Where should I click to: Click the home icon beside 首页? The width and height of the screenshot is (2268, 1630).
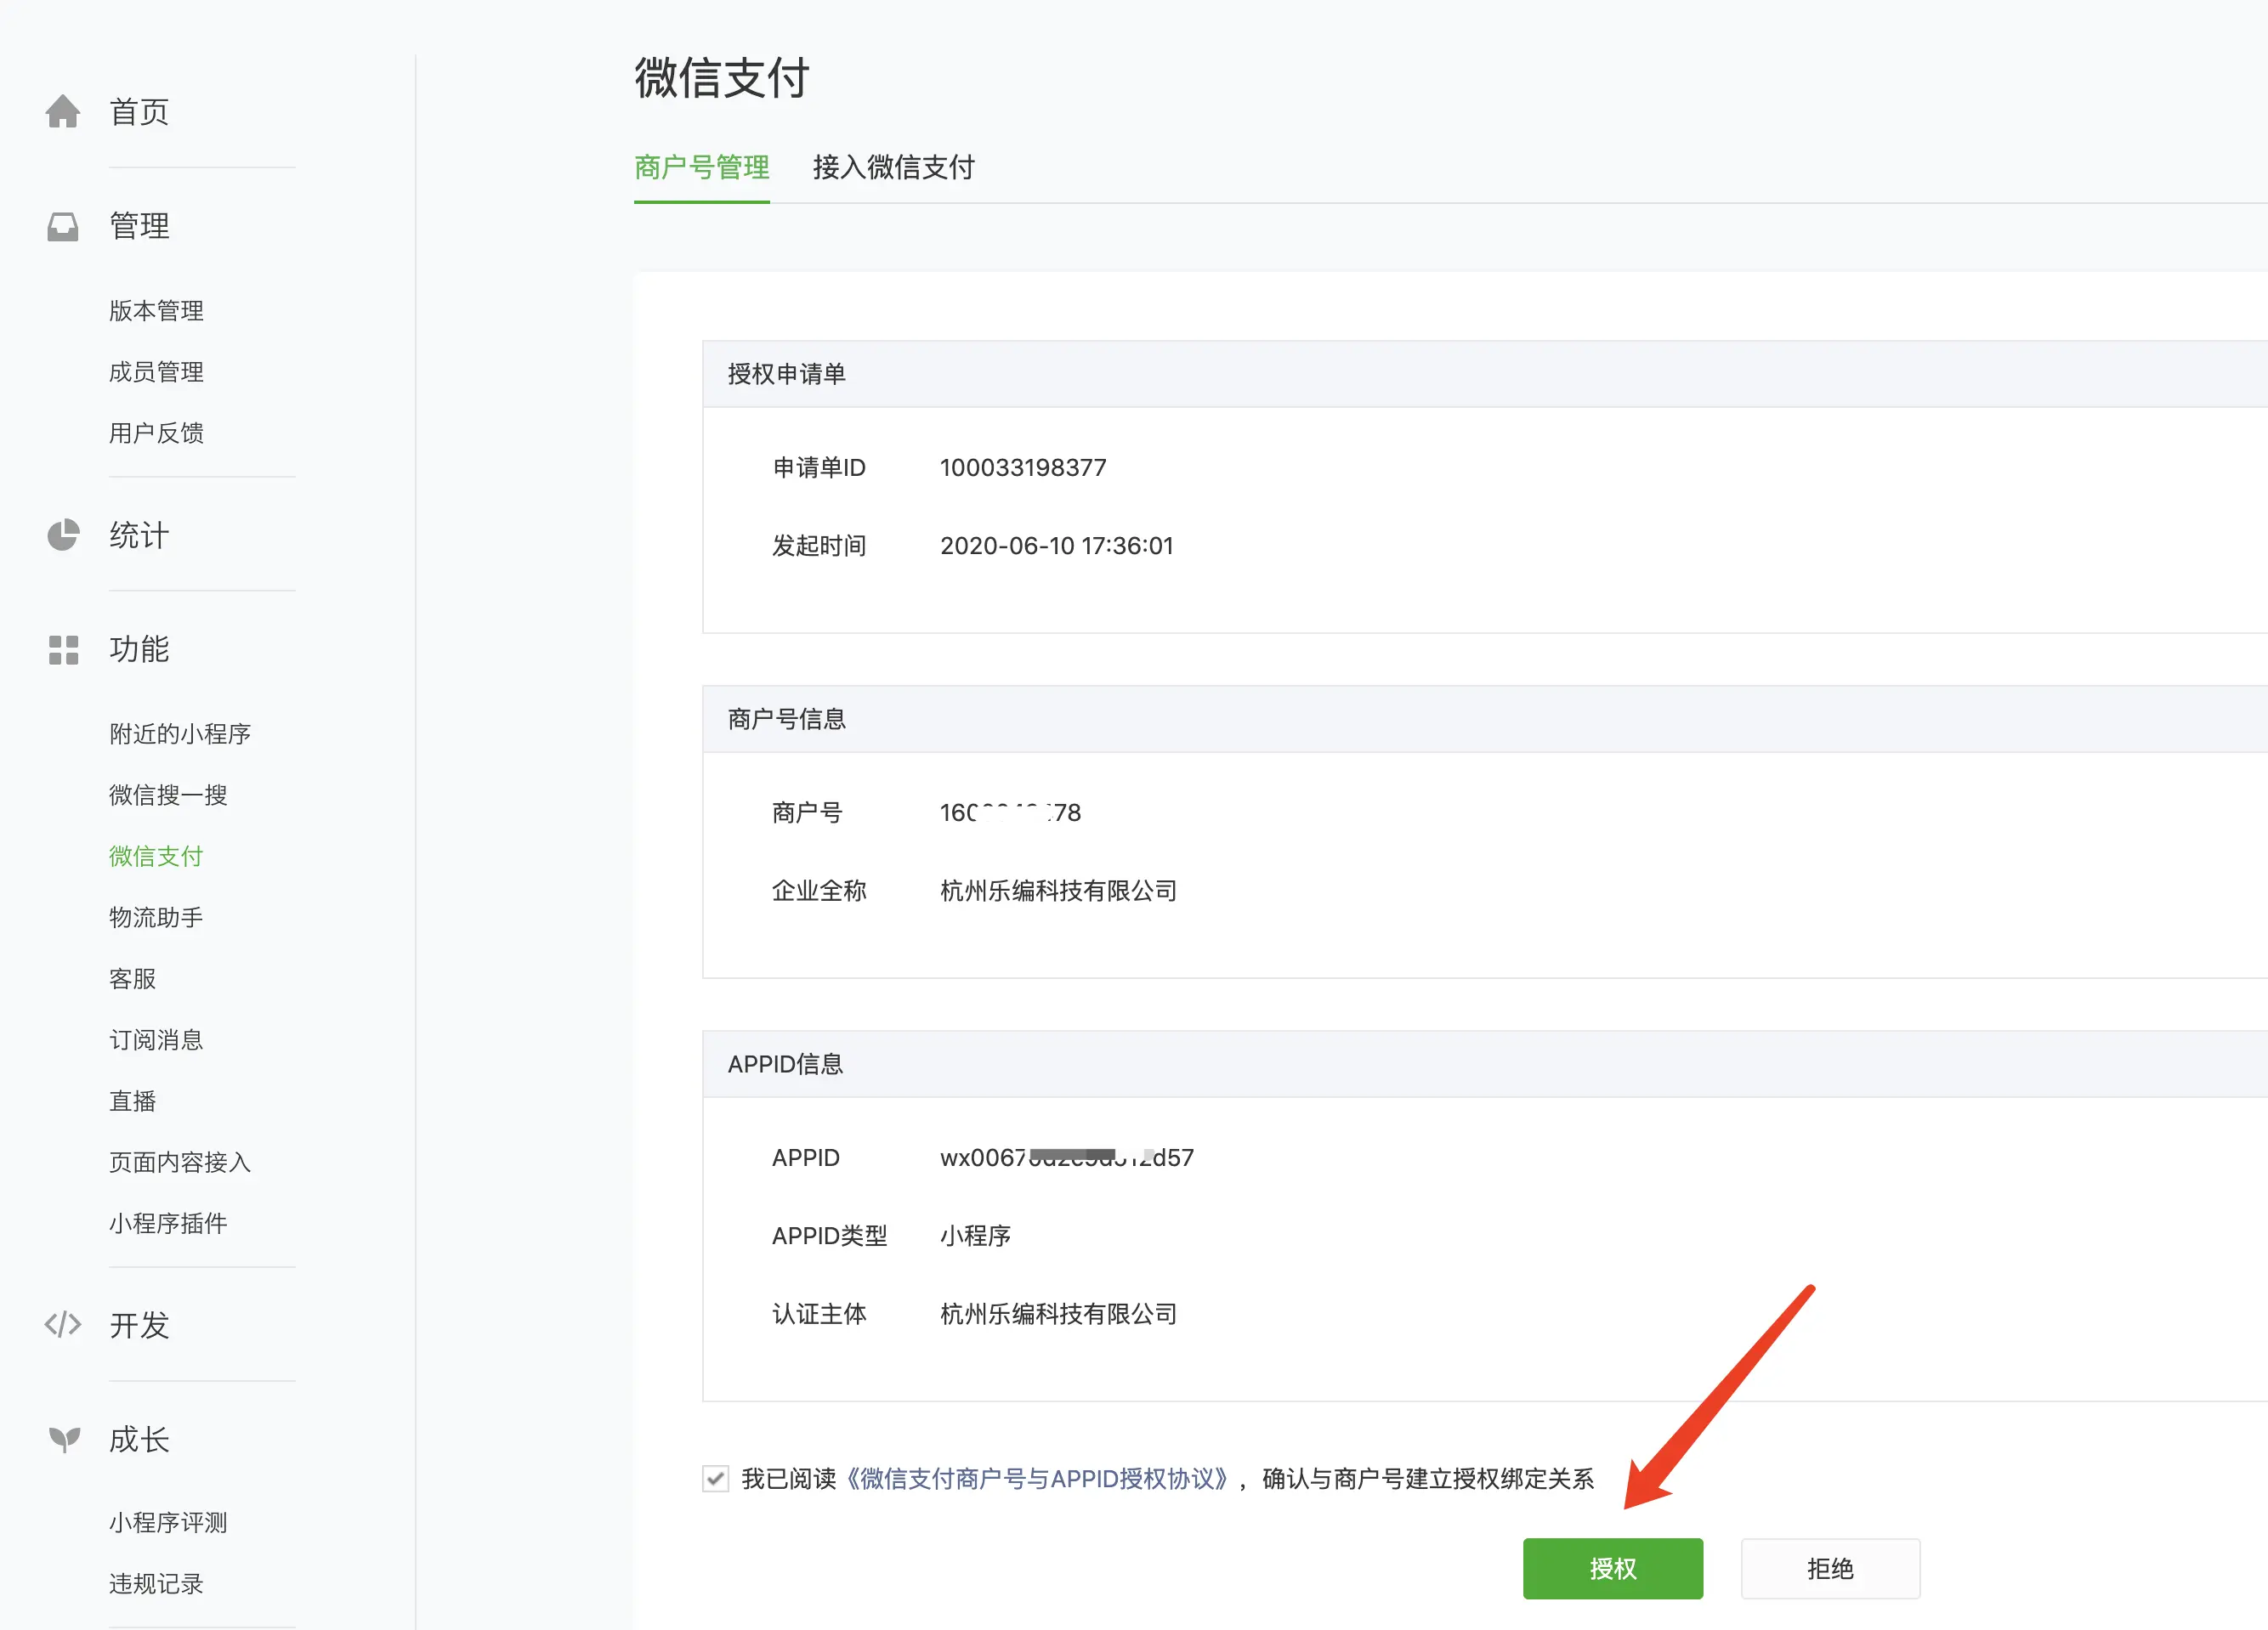coord(63,112)
